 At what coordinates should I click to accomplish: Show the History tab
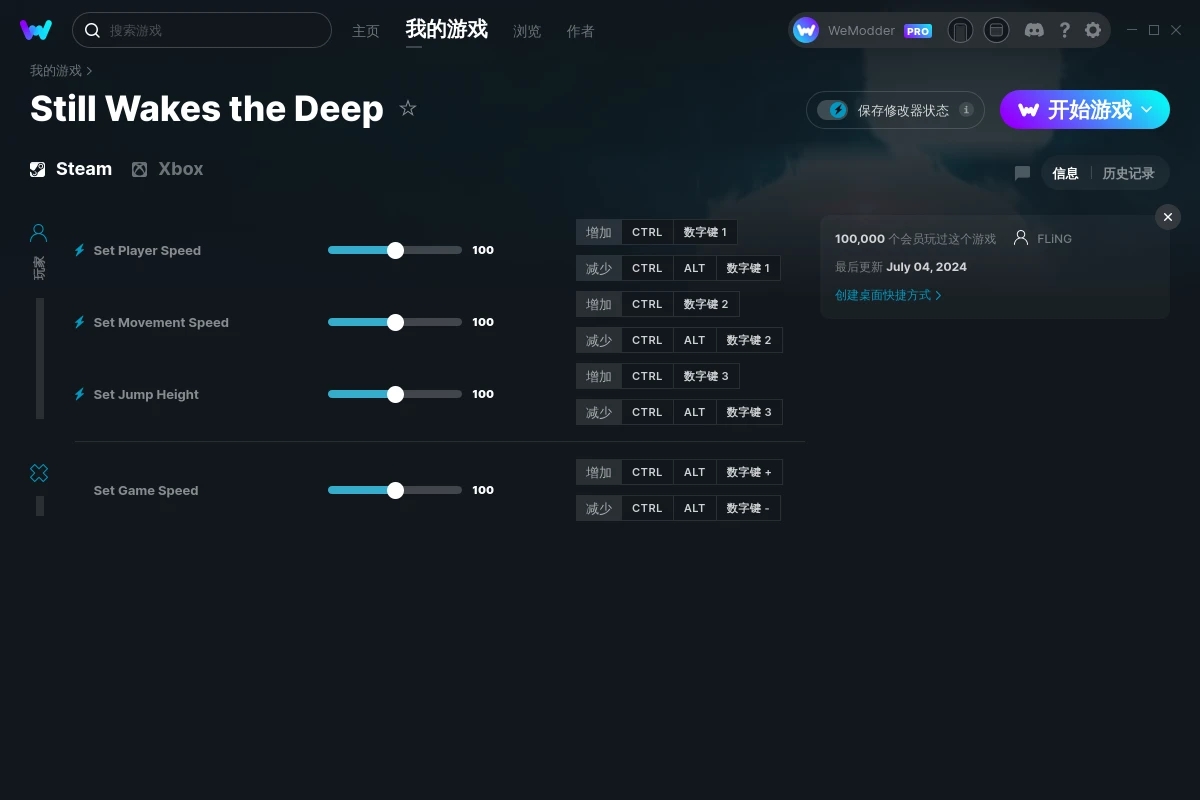click(x=1128, y=173)
